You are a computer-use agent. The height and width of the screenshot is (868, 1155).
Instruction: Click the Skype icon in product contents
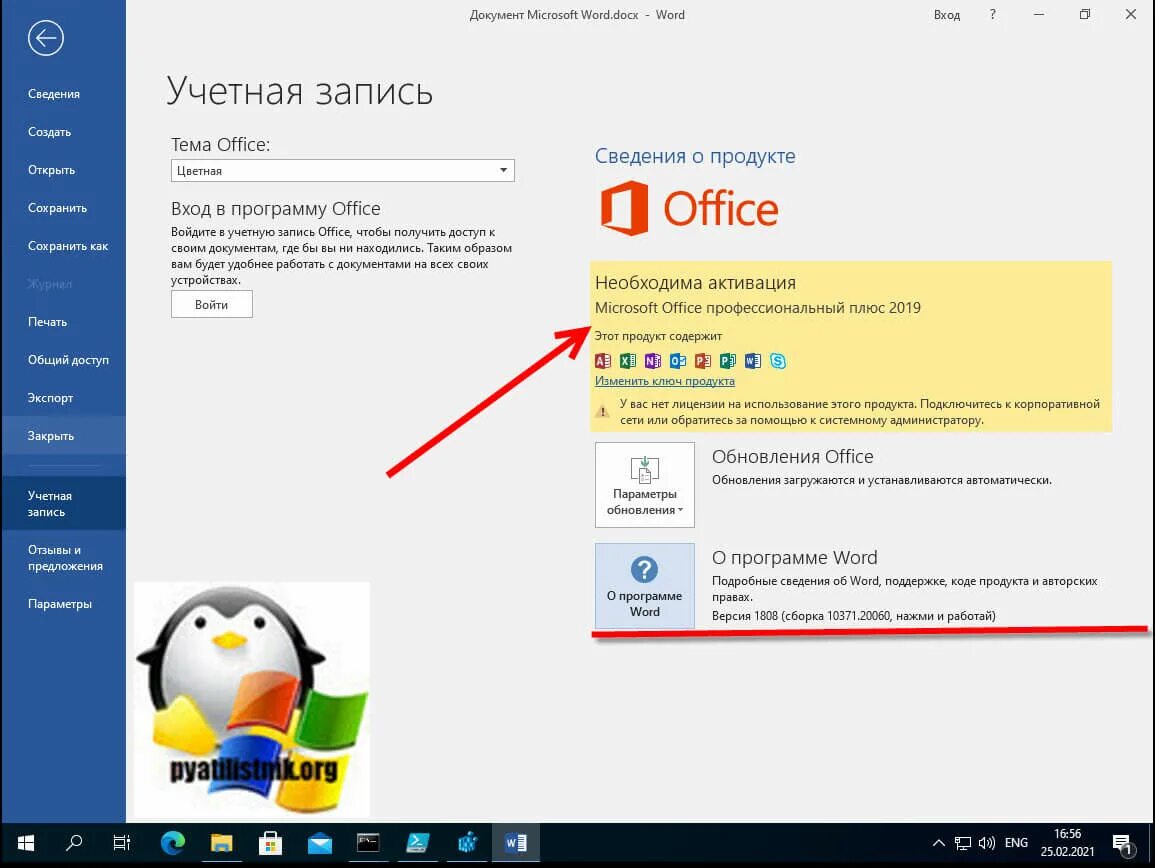778,360
